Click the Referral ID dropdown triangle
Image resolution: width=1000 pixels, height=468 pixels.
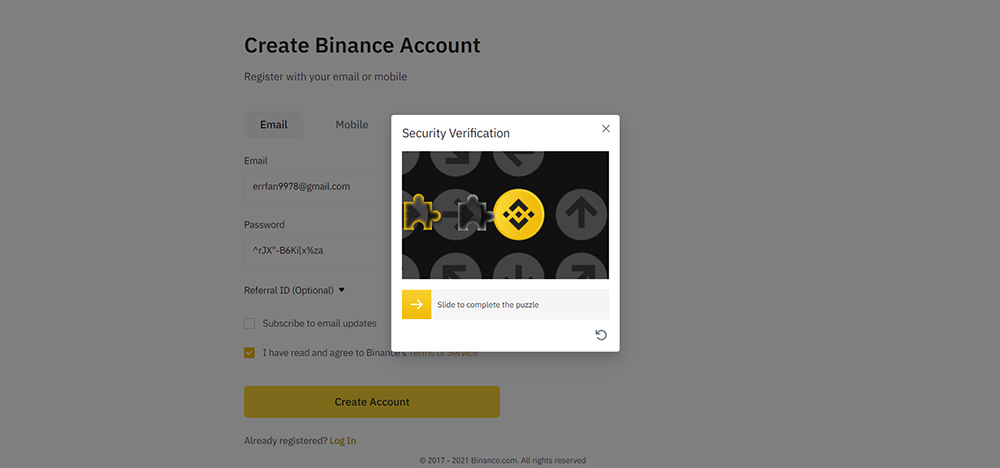click(341, 289)
